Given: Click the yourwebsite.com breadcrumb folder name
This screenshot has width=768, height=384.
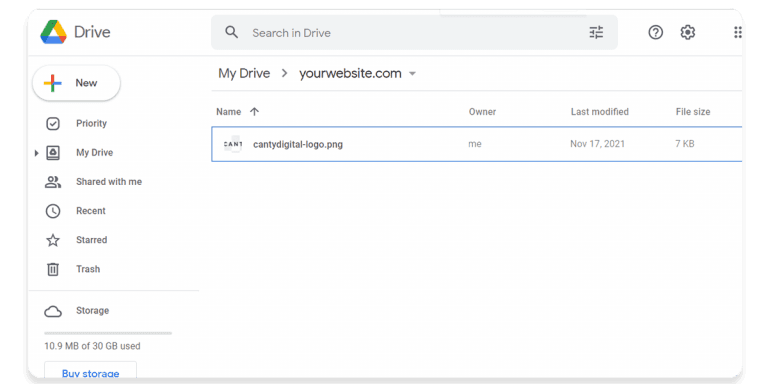Looking at the screenshot, I should click(350, 73).
